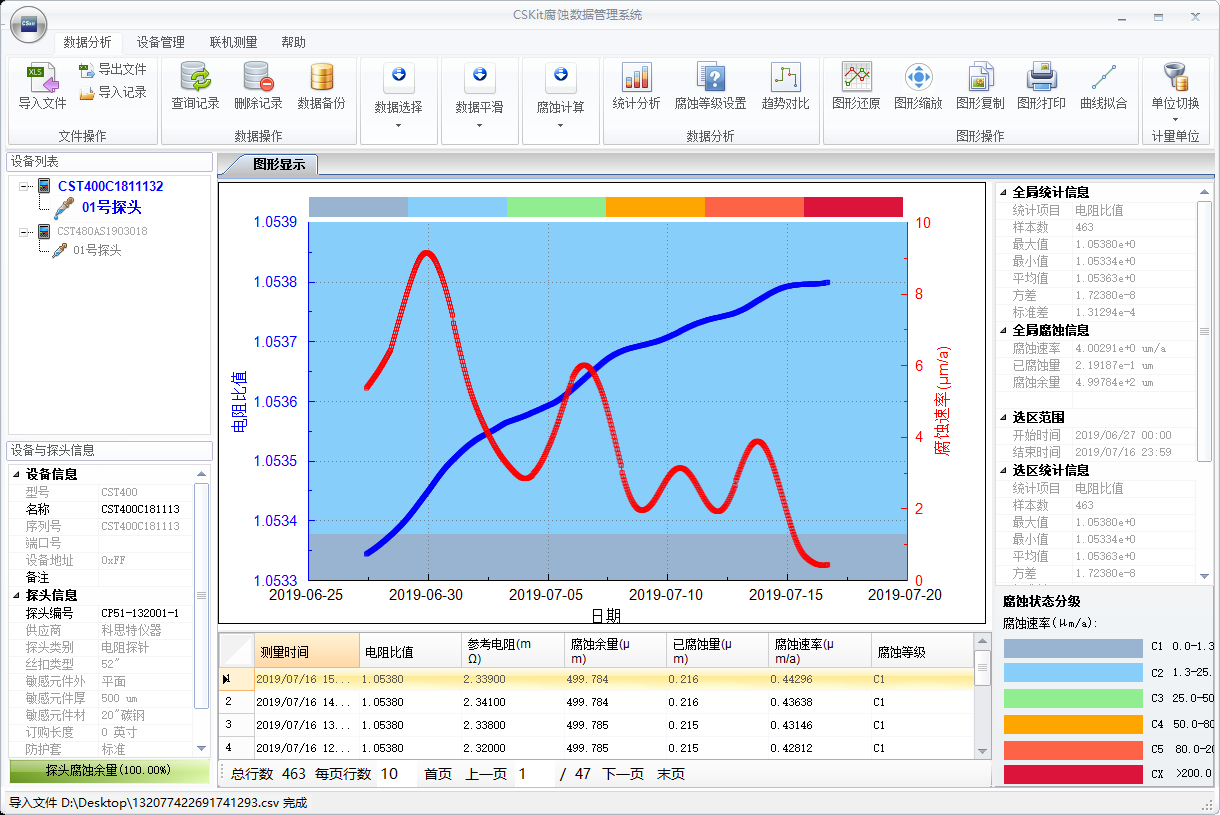The height and width of the screenshot is (815, 1220).
Task: Select table row number 3
Action: point(236,724)
